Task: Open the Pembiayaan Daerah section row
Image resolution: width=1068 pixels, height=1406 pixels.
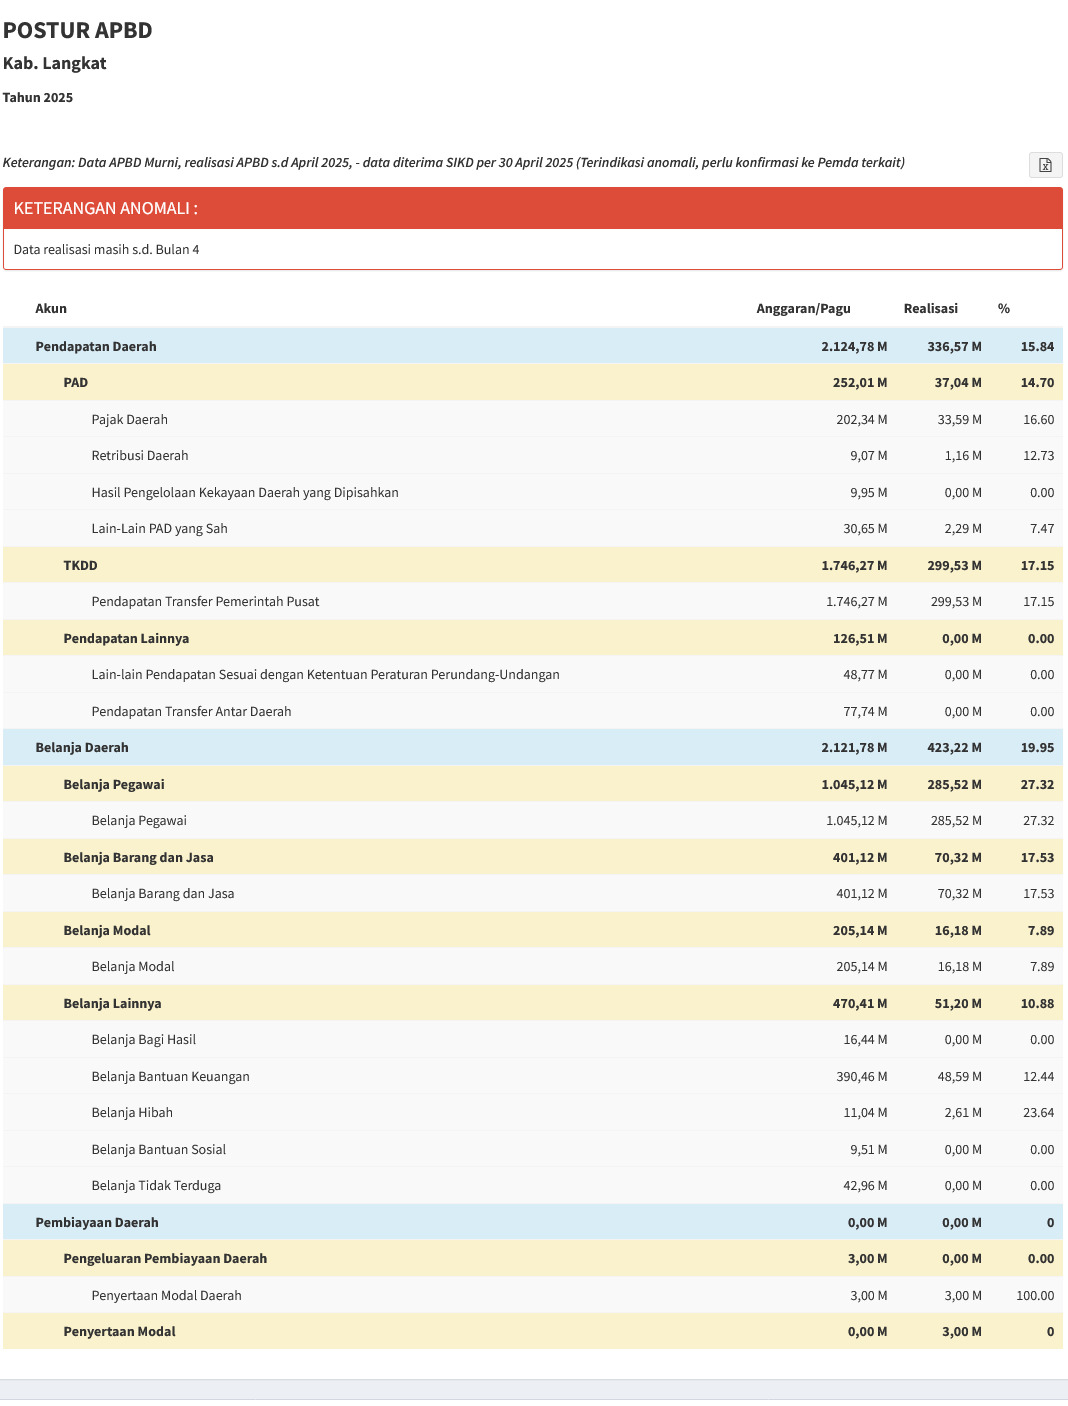Action: point(533,1222)
